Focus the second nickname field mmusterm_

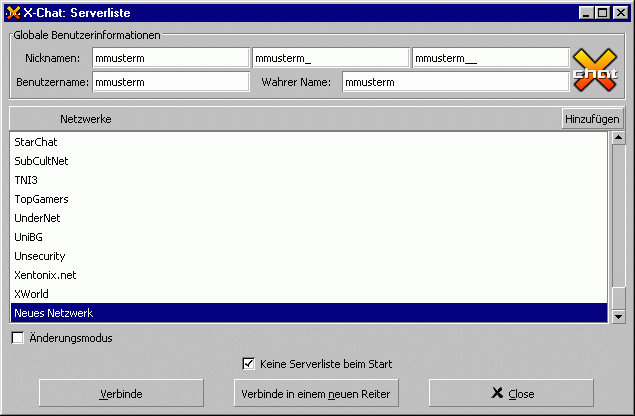coord(330,58)
